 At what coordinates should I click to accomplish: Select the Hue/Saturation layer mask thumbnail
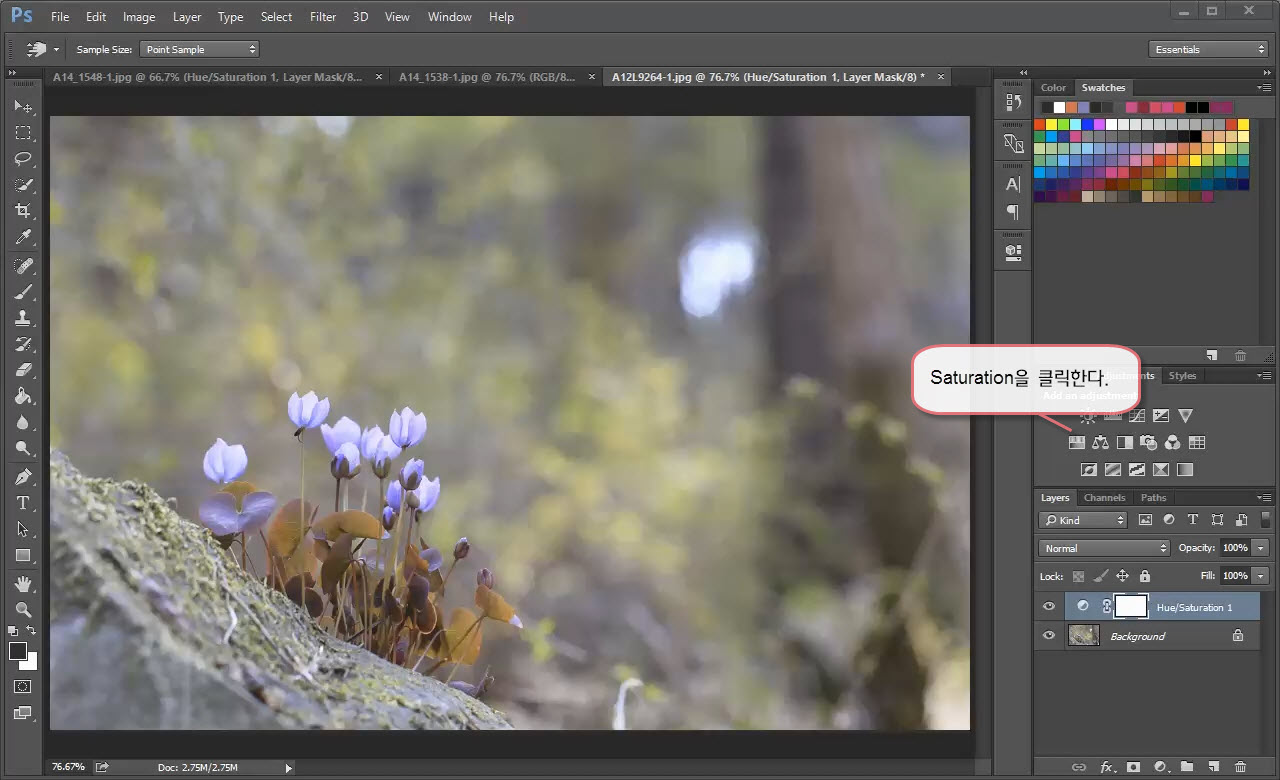pos(1130,606)
